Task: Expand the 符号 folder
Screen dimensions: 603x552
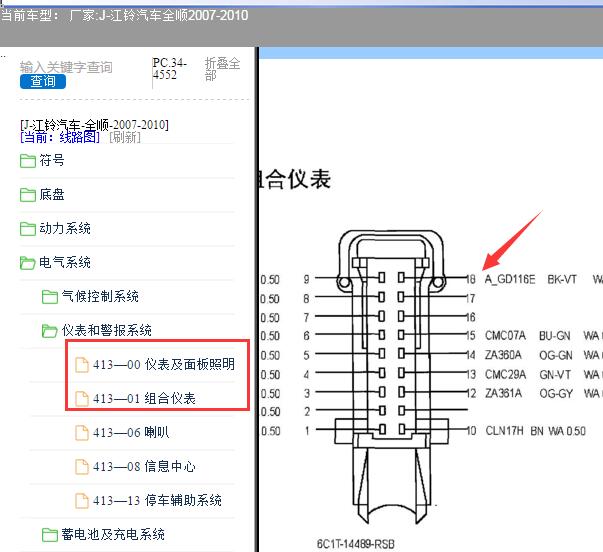Action: coord(52,160)
